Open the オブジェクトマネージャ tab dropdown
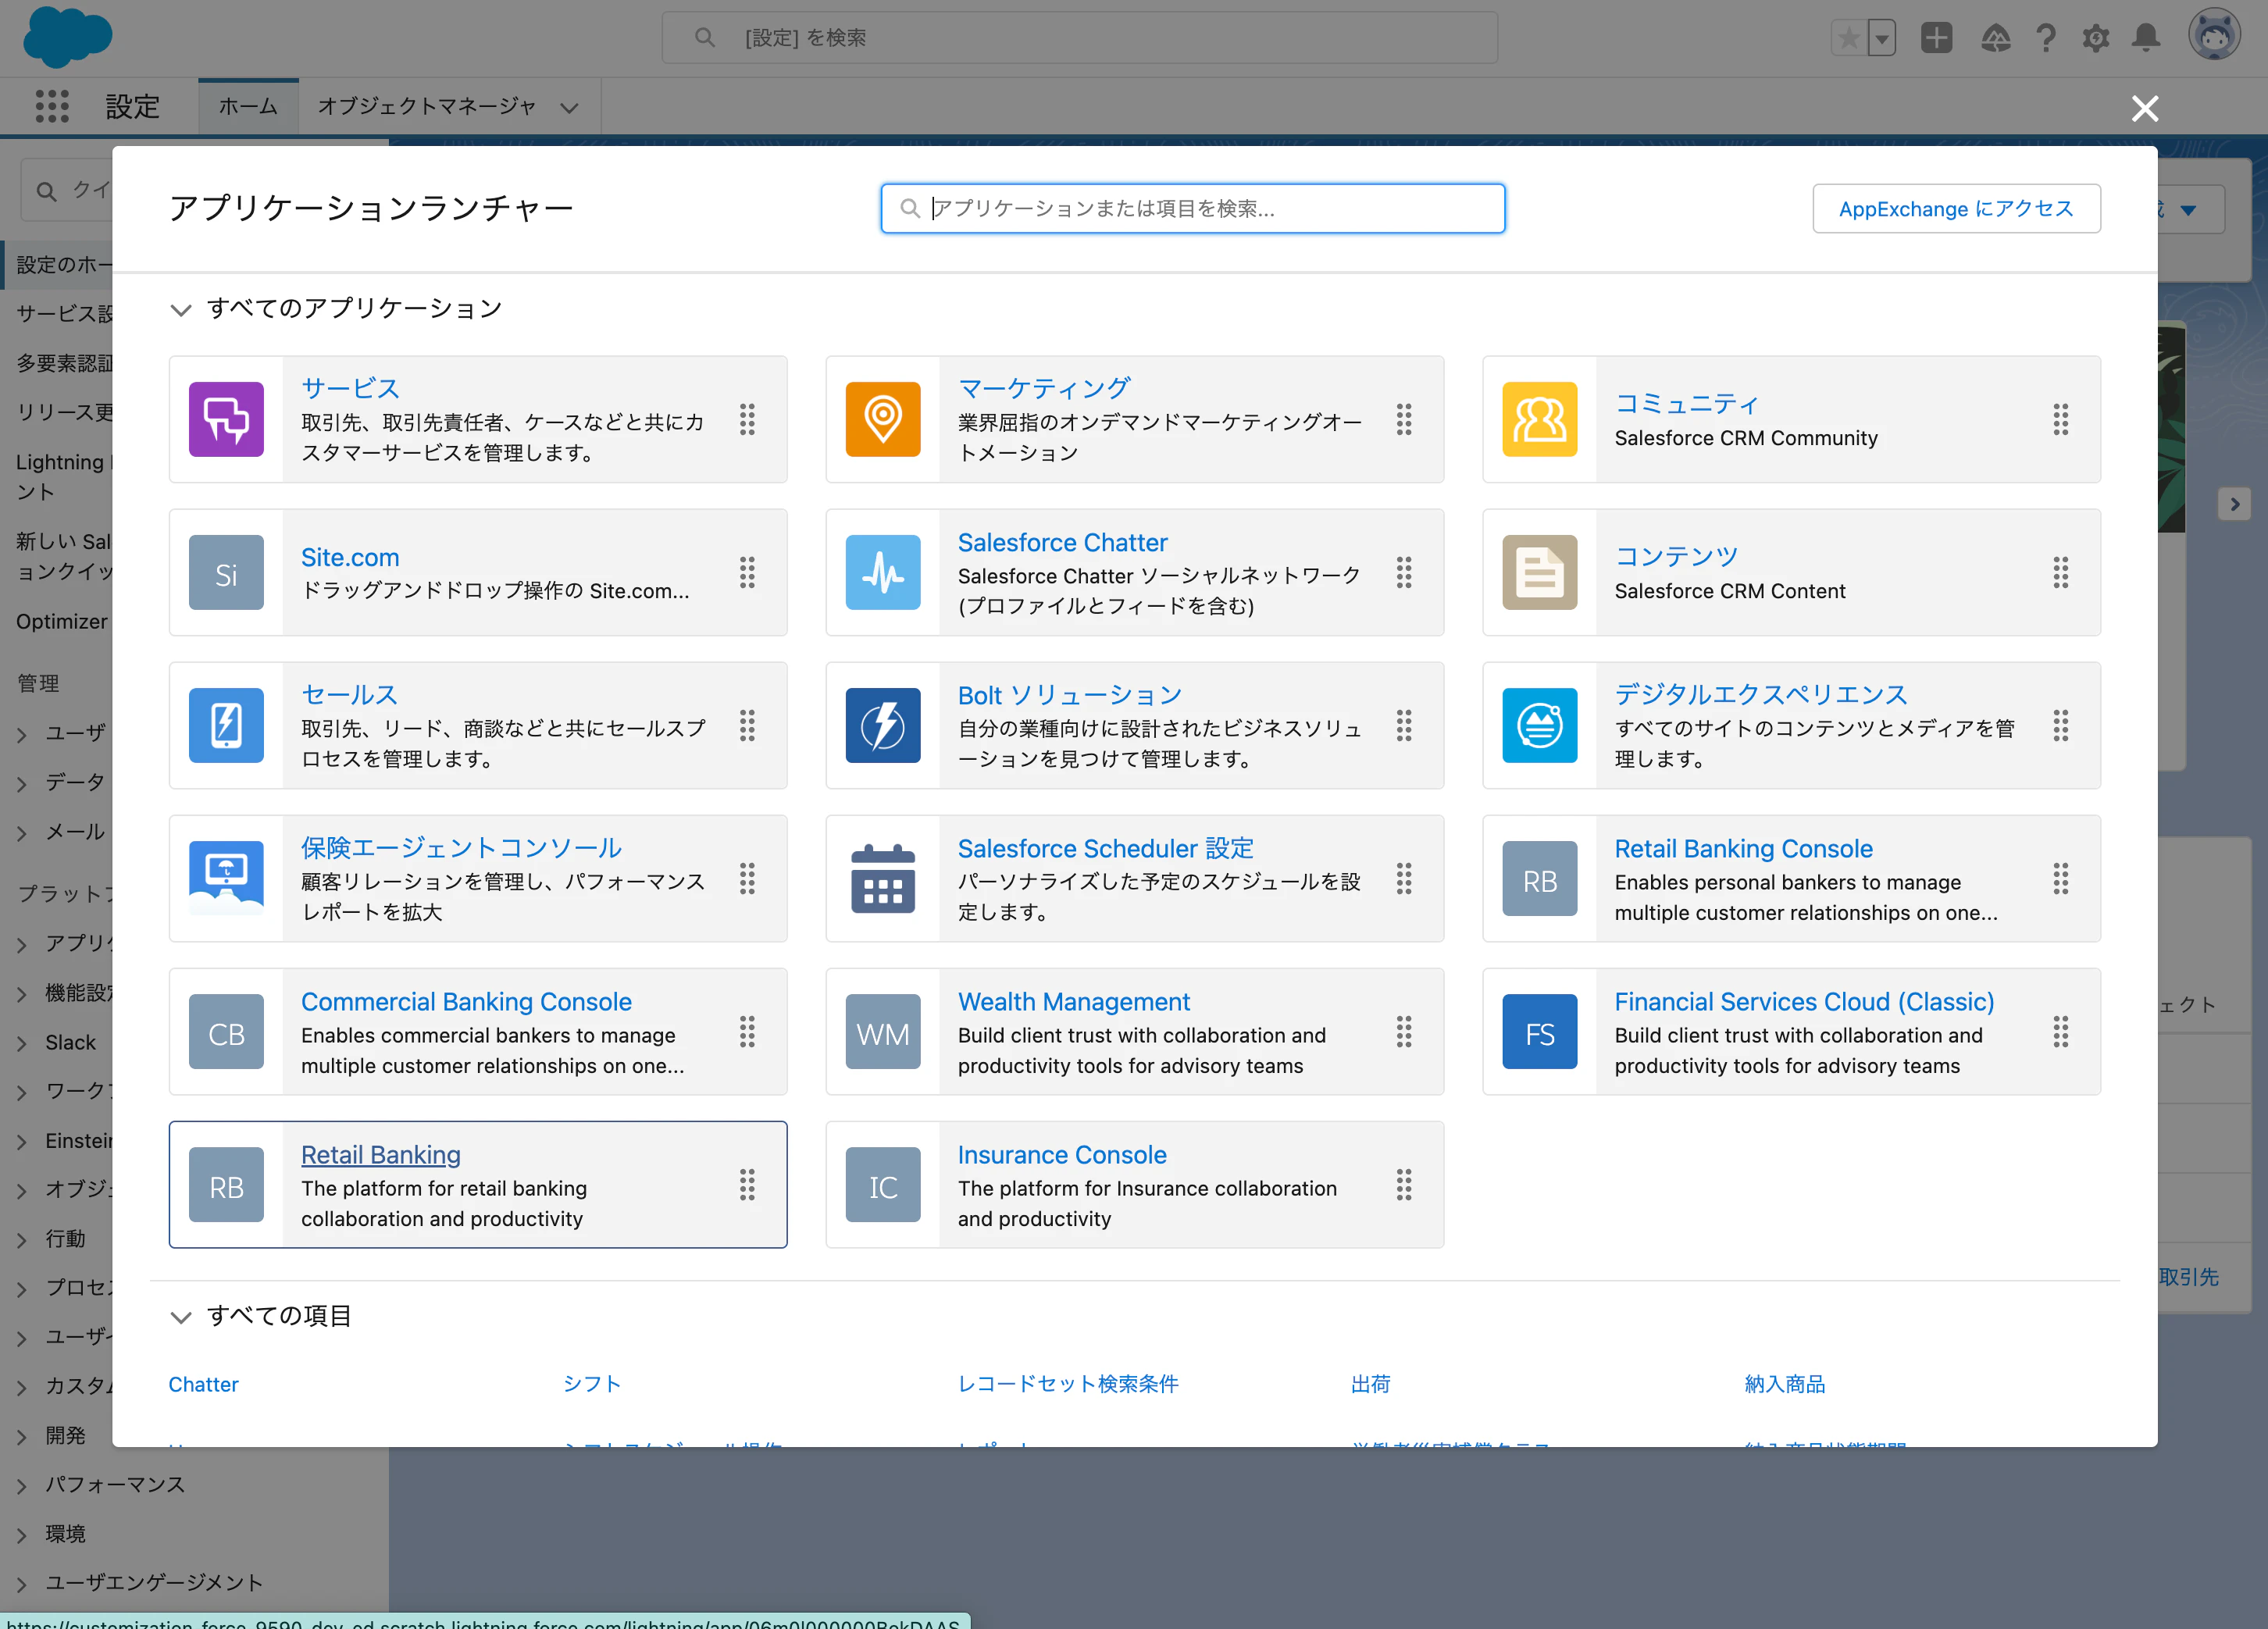Screen dimensions: 2268x1629 [569, 107]
